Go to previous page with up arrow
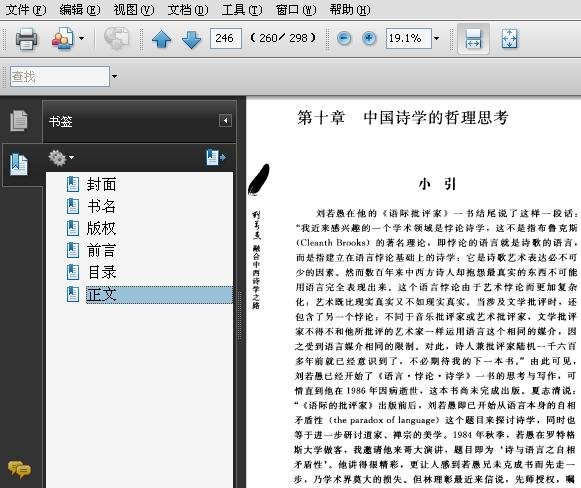Viewport: 581px width, 488px height. pyautogui.click(x=162, y=39)
